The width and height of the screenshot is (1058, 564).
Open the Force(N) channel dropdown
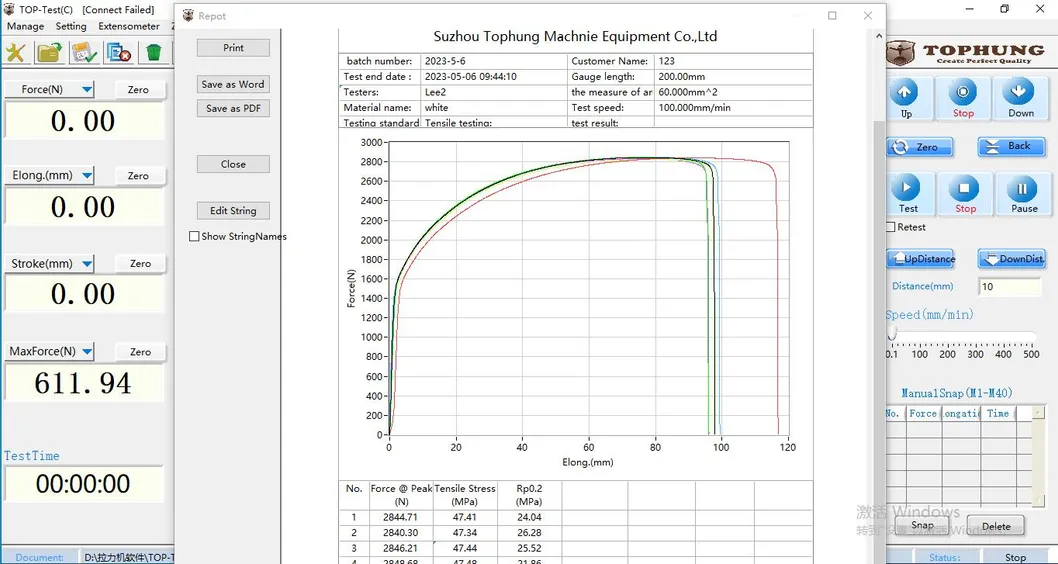click(87, 90)
